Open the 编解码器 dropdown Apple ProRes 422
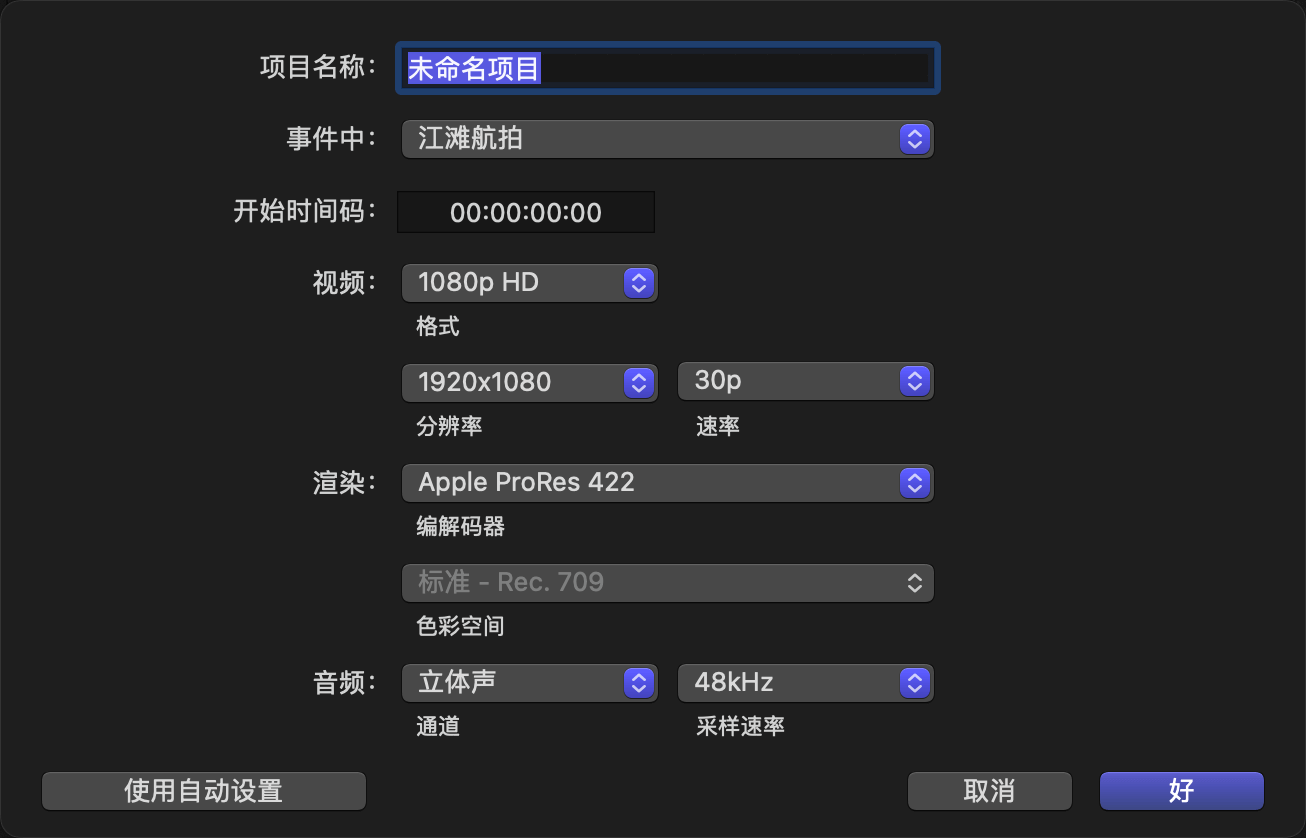The image size is (1306, 838). click(668, 483)
